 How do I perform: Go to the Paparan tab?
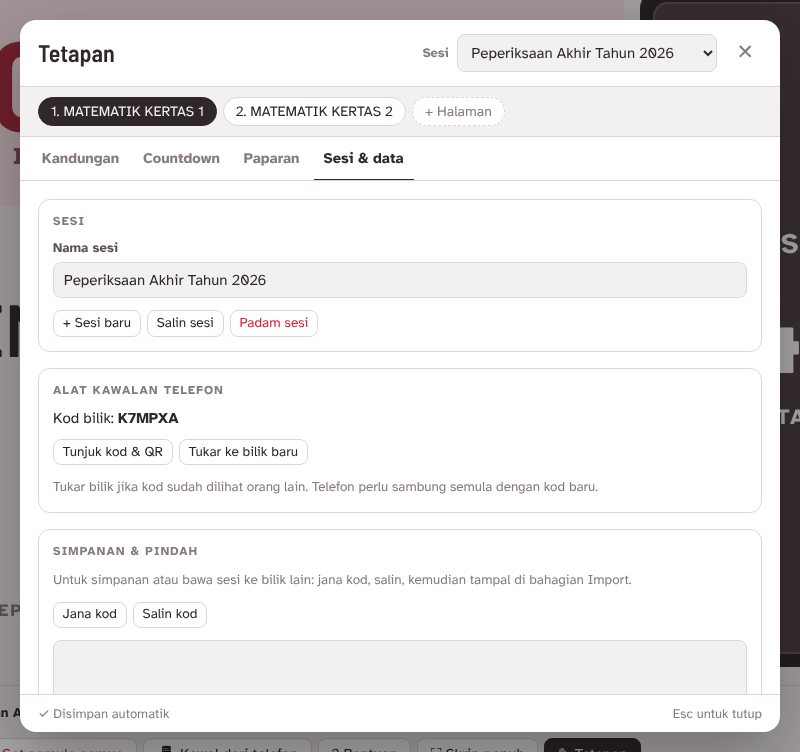pyautogui.click(x=271, y=158)
